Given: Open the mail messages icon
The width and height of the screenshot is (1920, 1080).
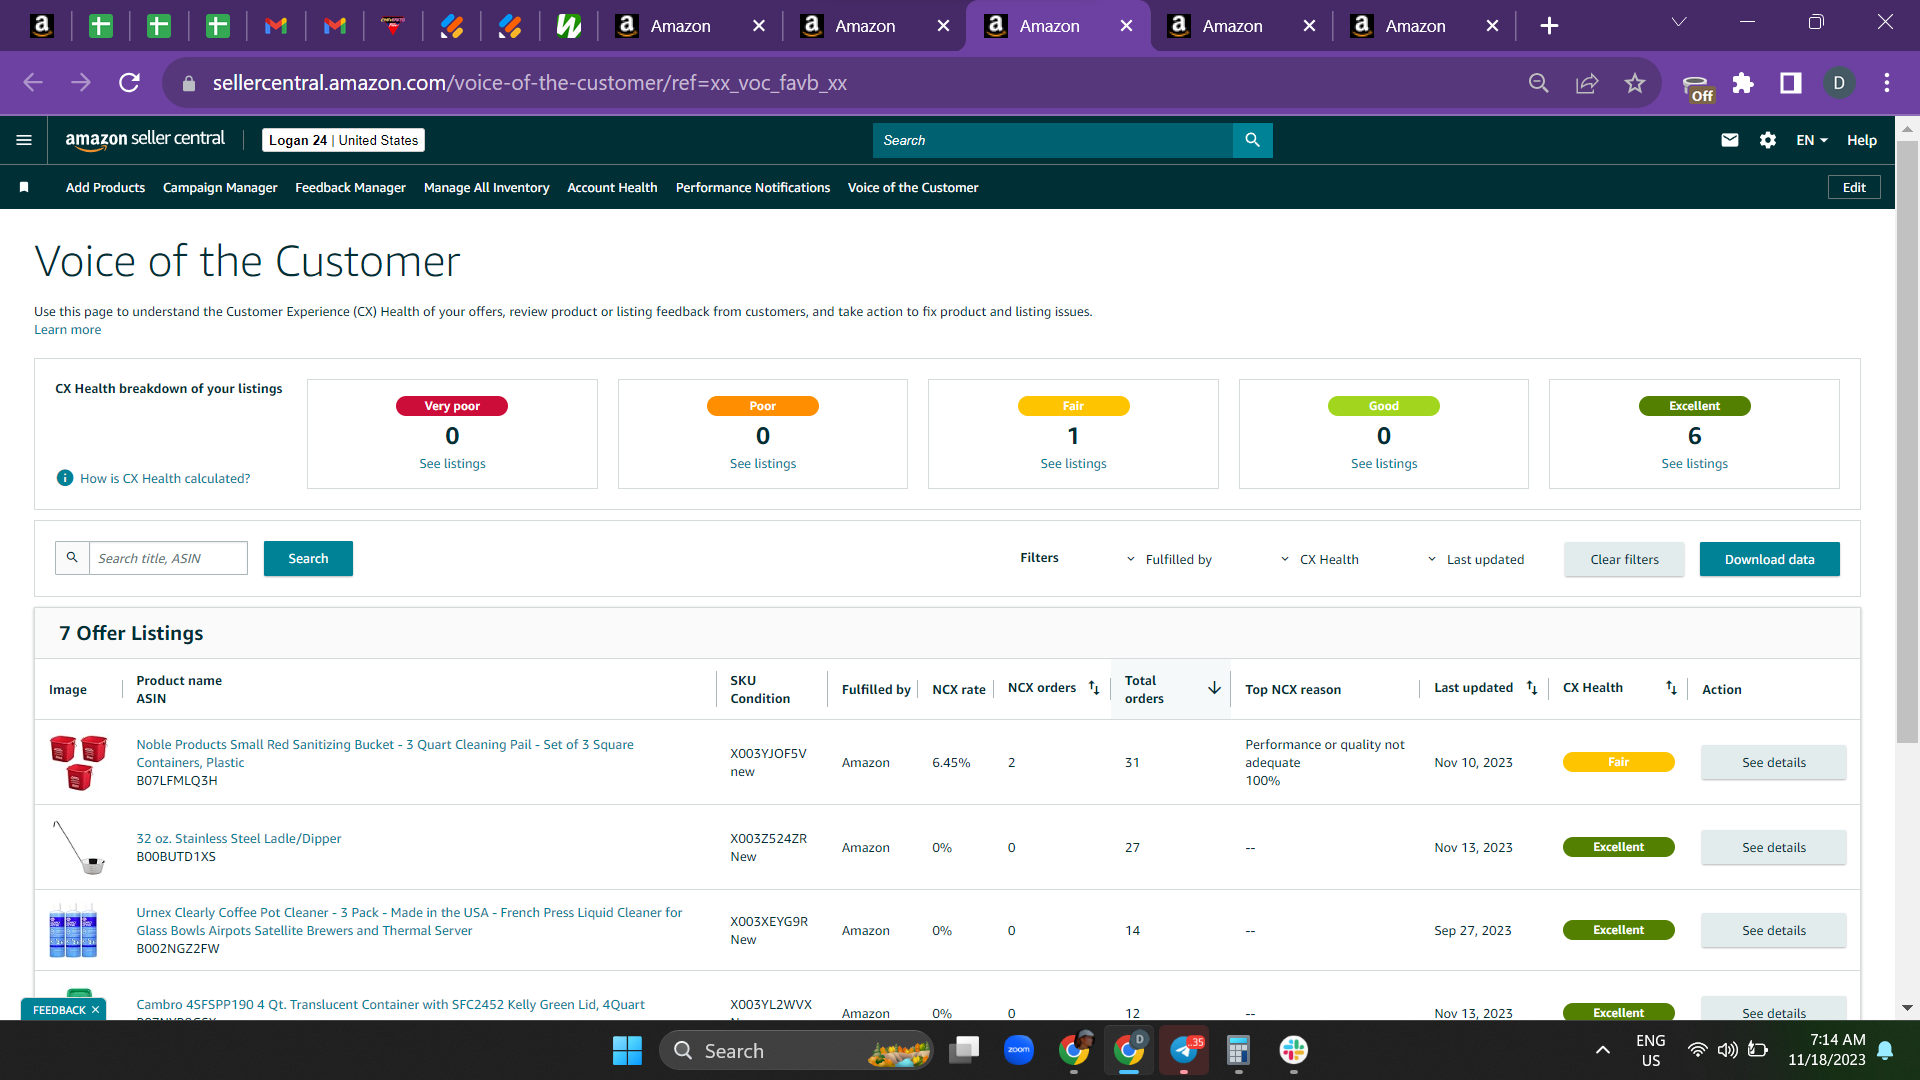Looking at the screenshot, I should (1730, 140).
